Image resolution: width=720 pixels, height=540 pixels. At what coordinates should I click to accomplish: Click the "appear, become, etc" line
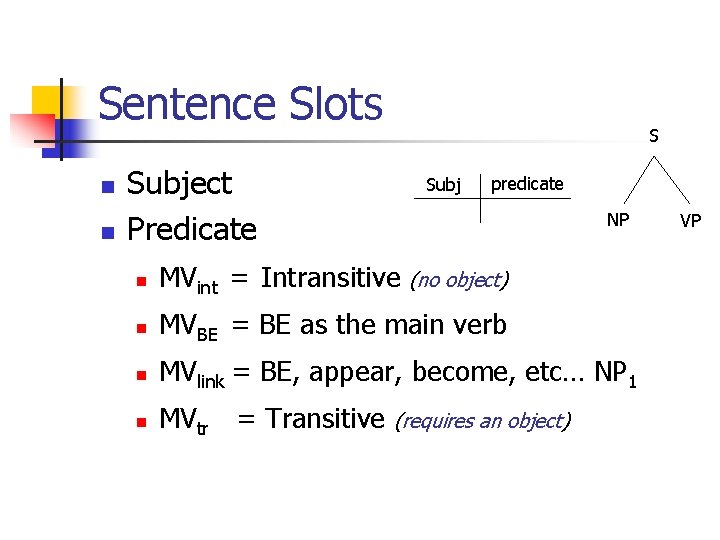445,372
